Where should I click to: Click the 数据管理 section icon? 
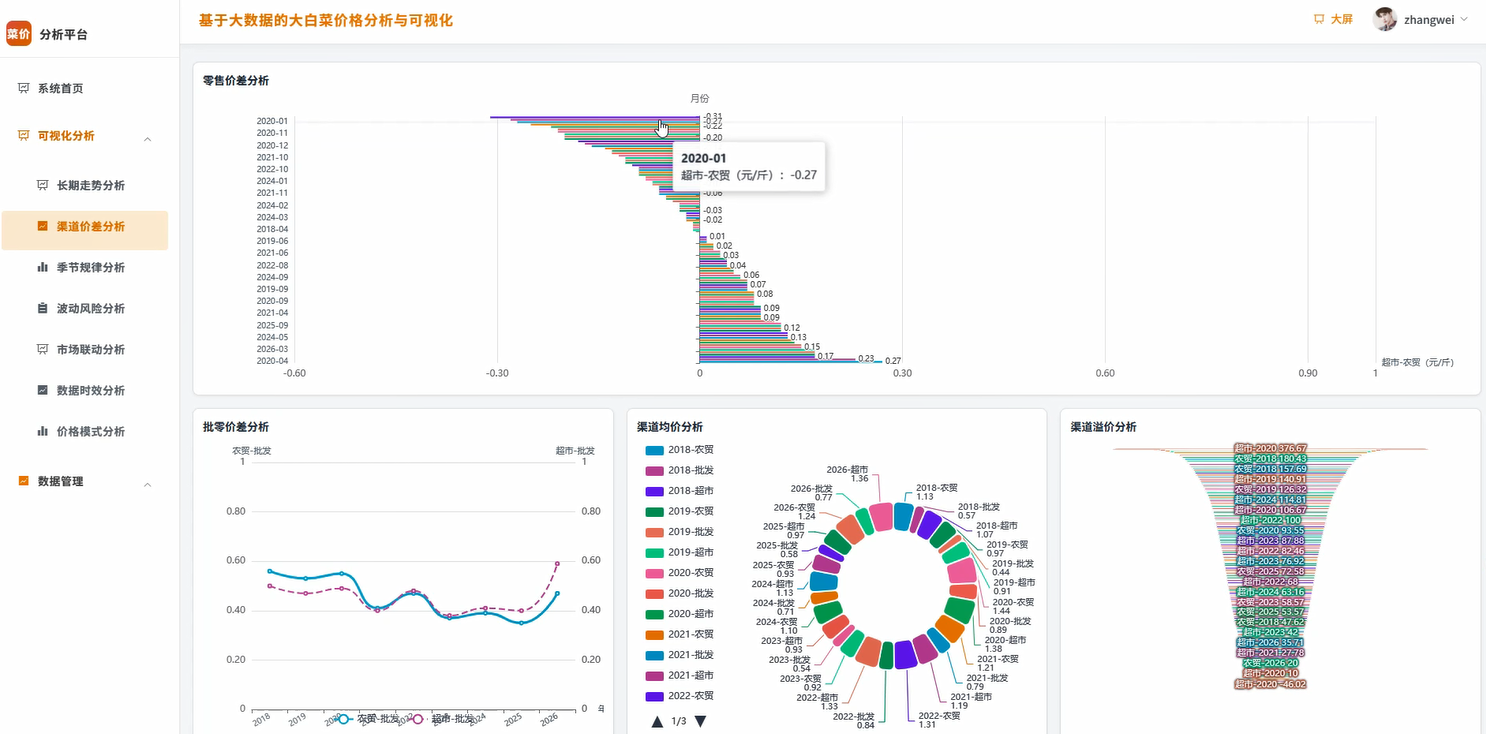[x=24, y=481]
